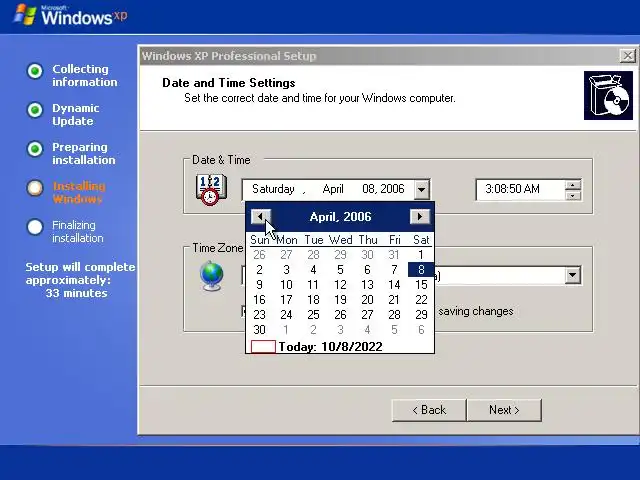Open the time zone dropdown arrow
Screen dimensions: 640x480
[x=573, y=276]
